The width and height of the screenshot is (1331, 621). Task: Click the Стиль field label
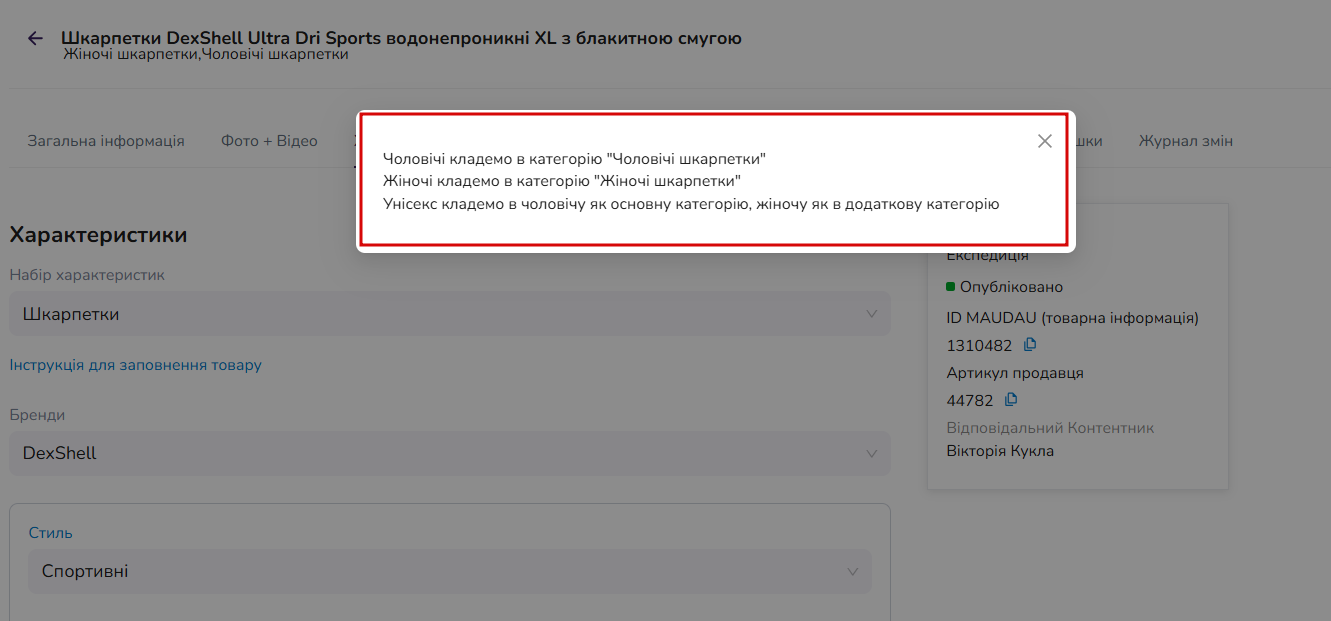tap(50, 533)
